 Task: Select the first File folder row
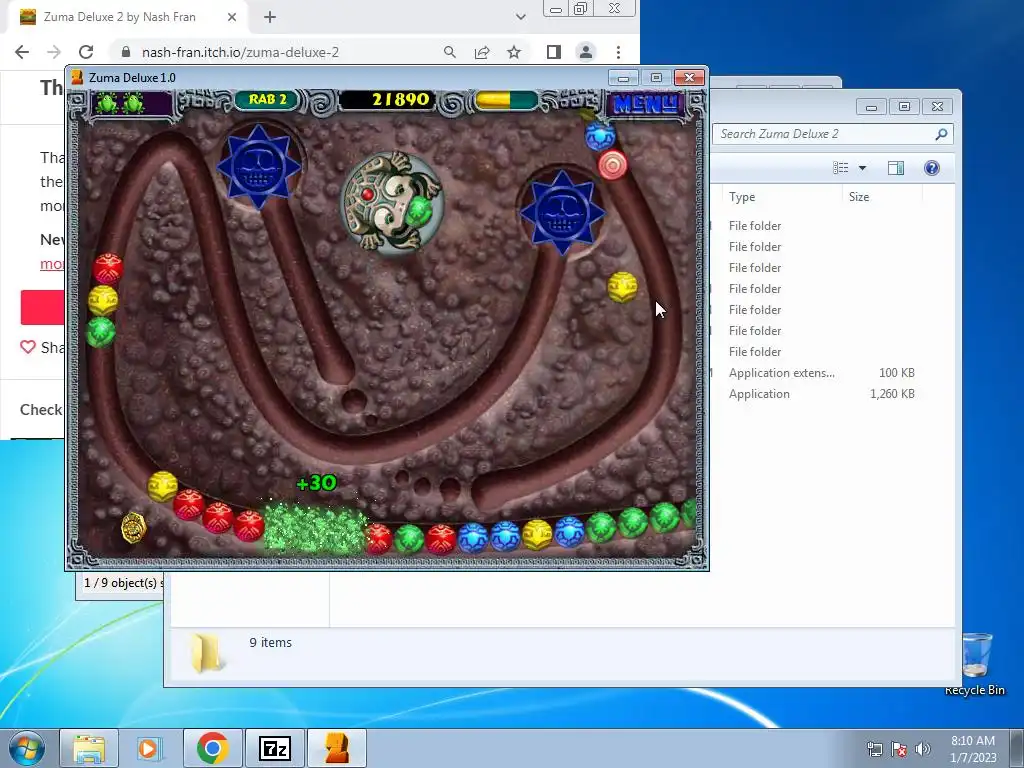823,225
